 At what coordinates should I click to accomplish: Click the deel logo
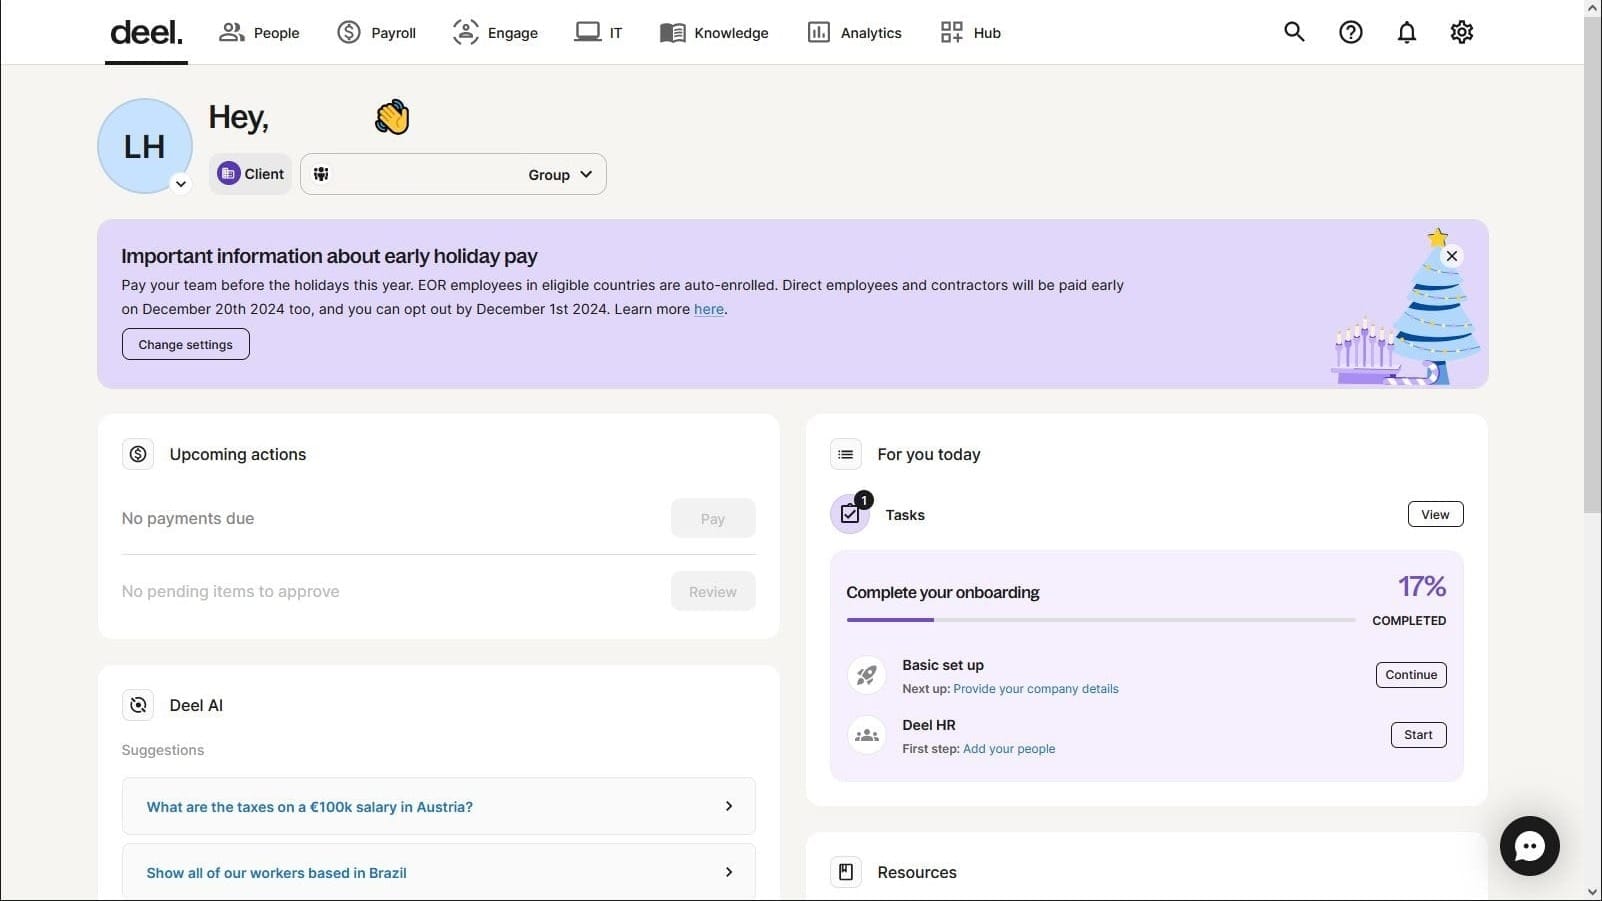(146, 33)
